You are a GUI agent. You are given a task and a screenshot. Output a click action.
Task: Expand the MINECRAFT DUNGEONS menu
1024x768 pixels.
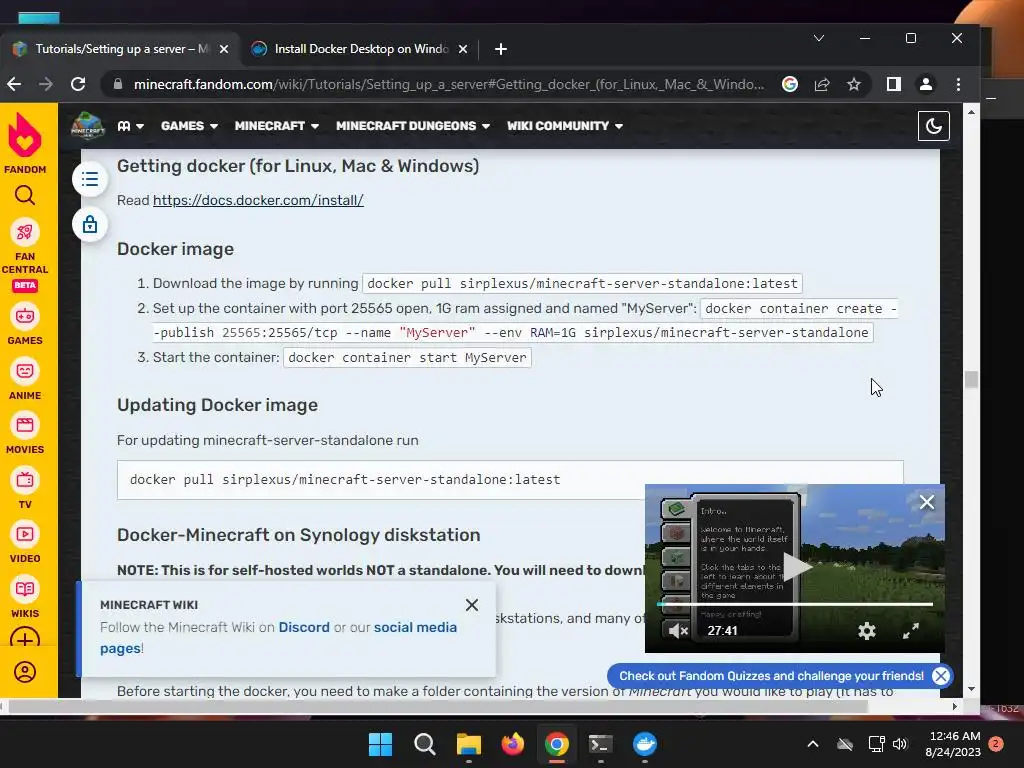tap(413, 126)
